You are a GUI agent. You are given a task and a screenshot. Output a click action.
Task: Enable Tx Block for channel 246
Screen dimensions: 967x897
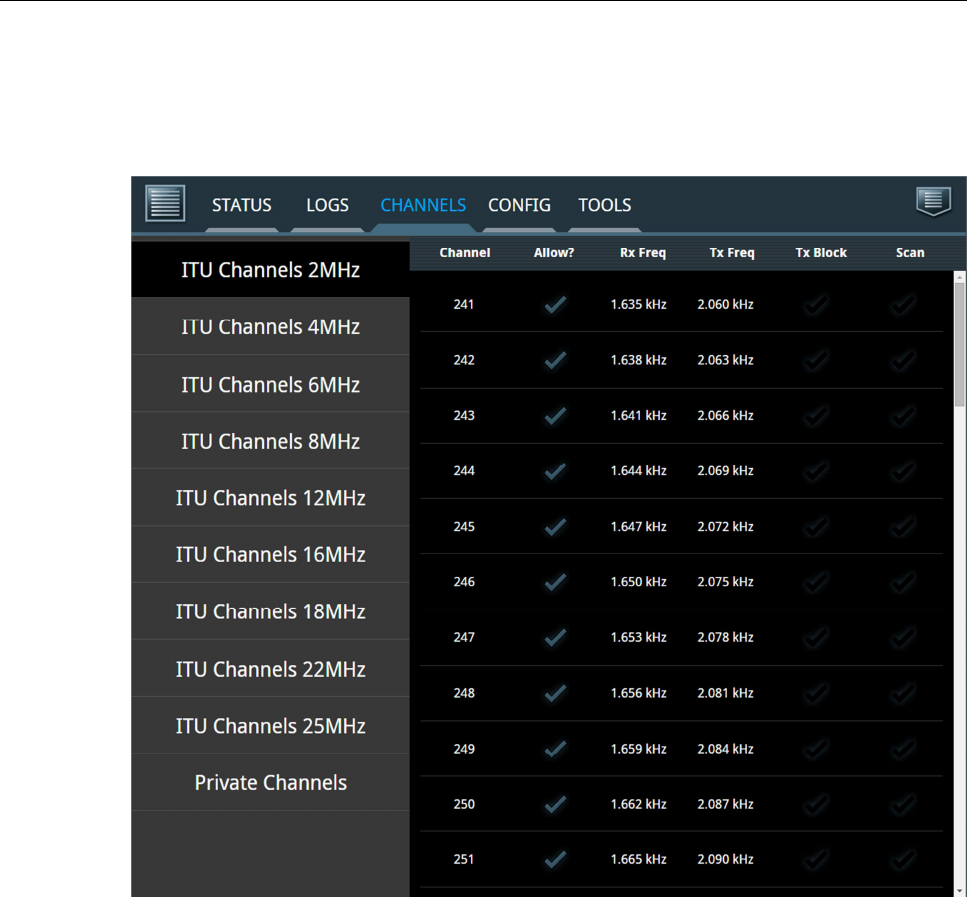click(817, 582)
